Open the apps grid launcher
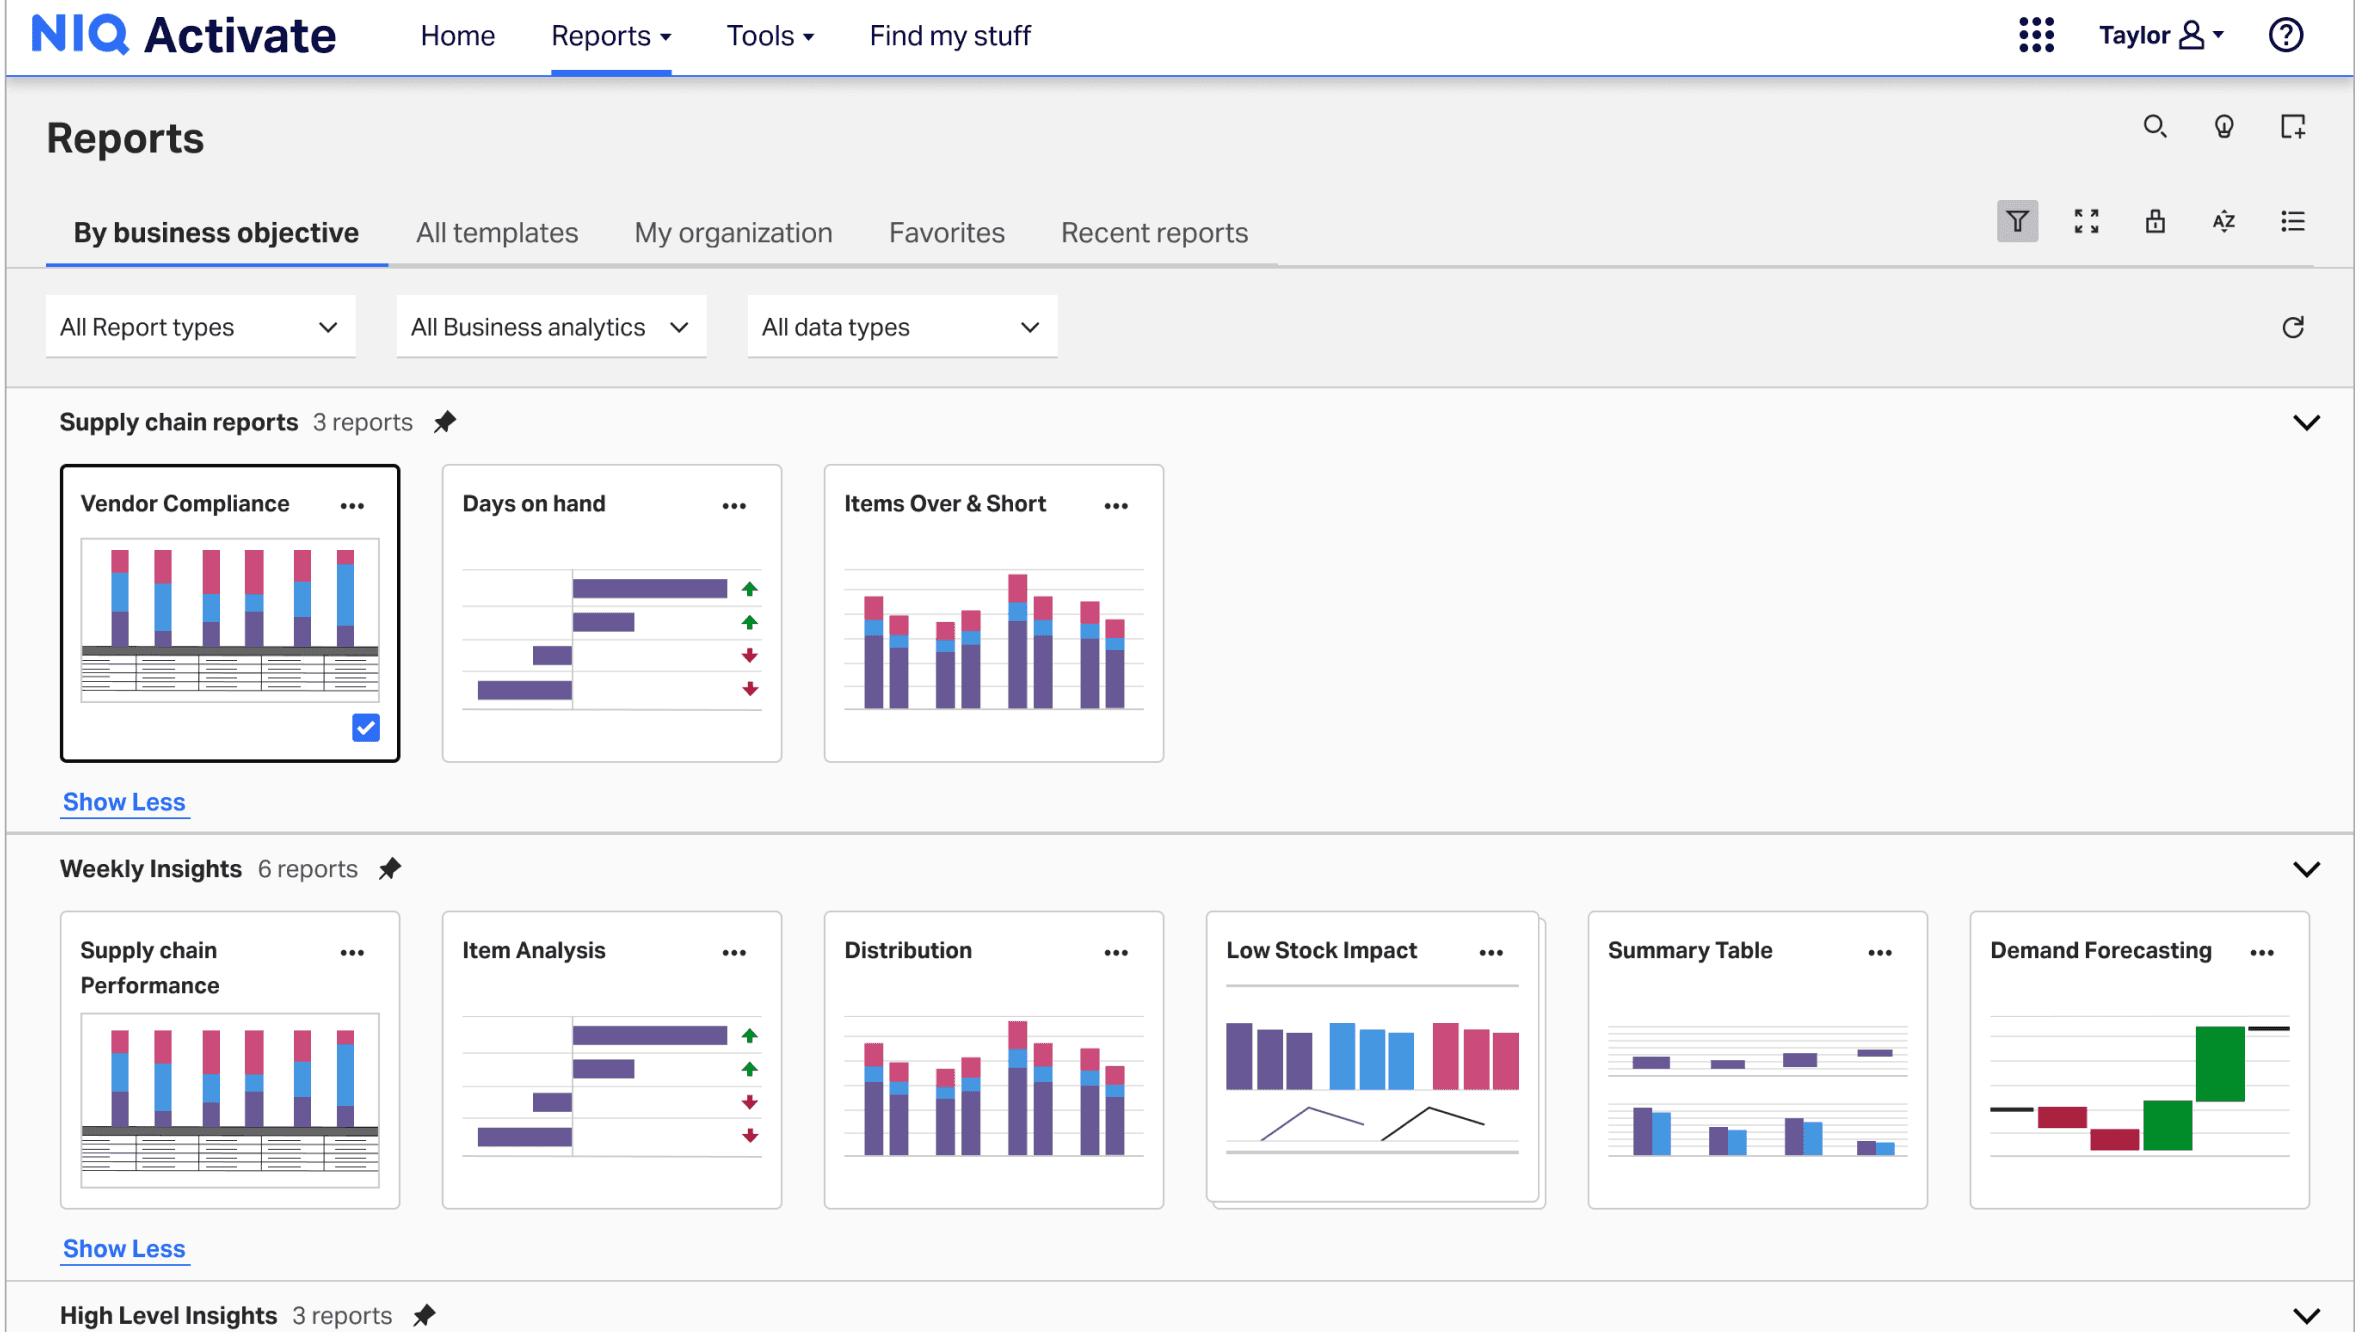The width and height of the screenshot is (2360, 1332). click(x=2036, y=35)
